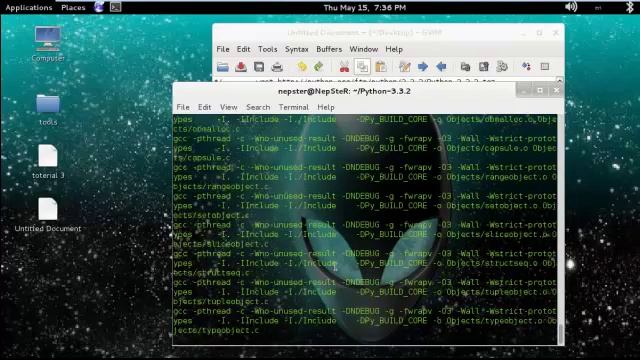Cut selection with scissors icon

tap(344, 67)
